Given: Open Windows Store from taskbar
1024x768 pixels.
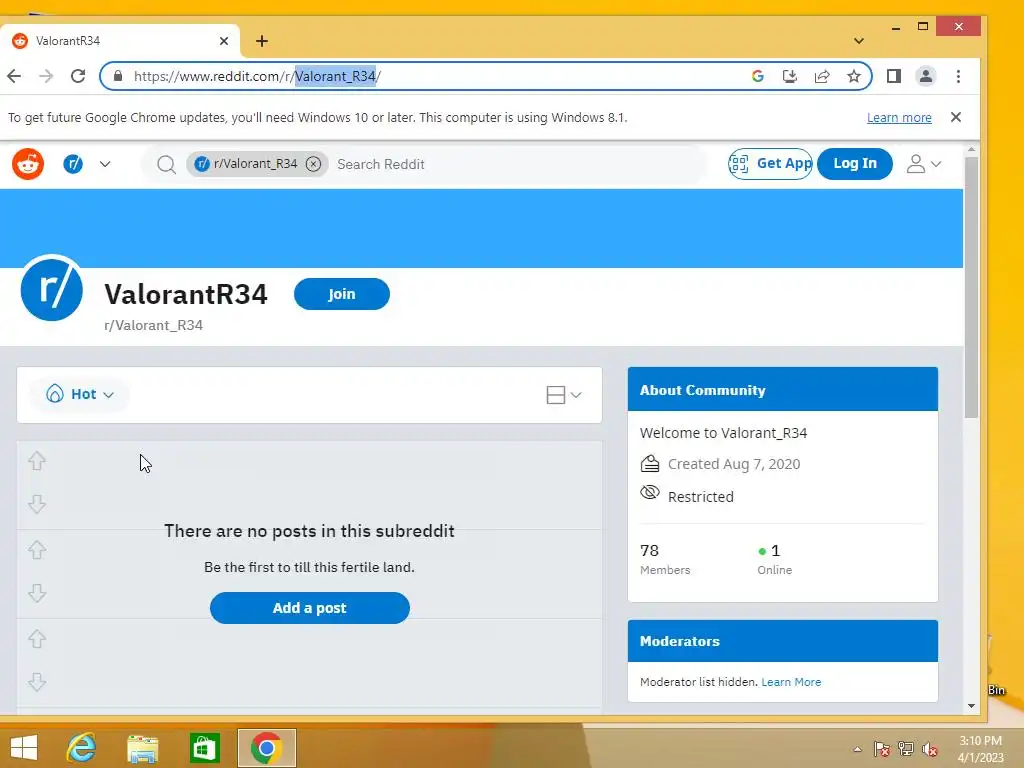Looking at the screenshot, I should point(204,748).
